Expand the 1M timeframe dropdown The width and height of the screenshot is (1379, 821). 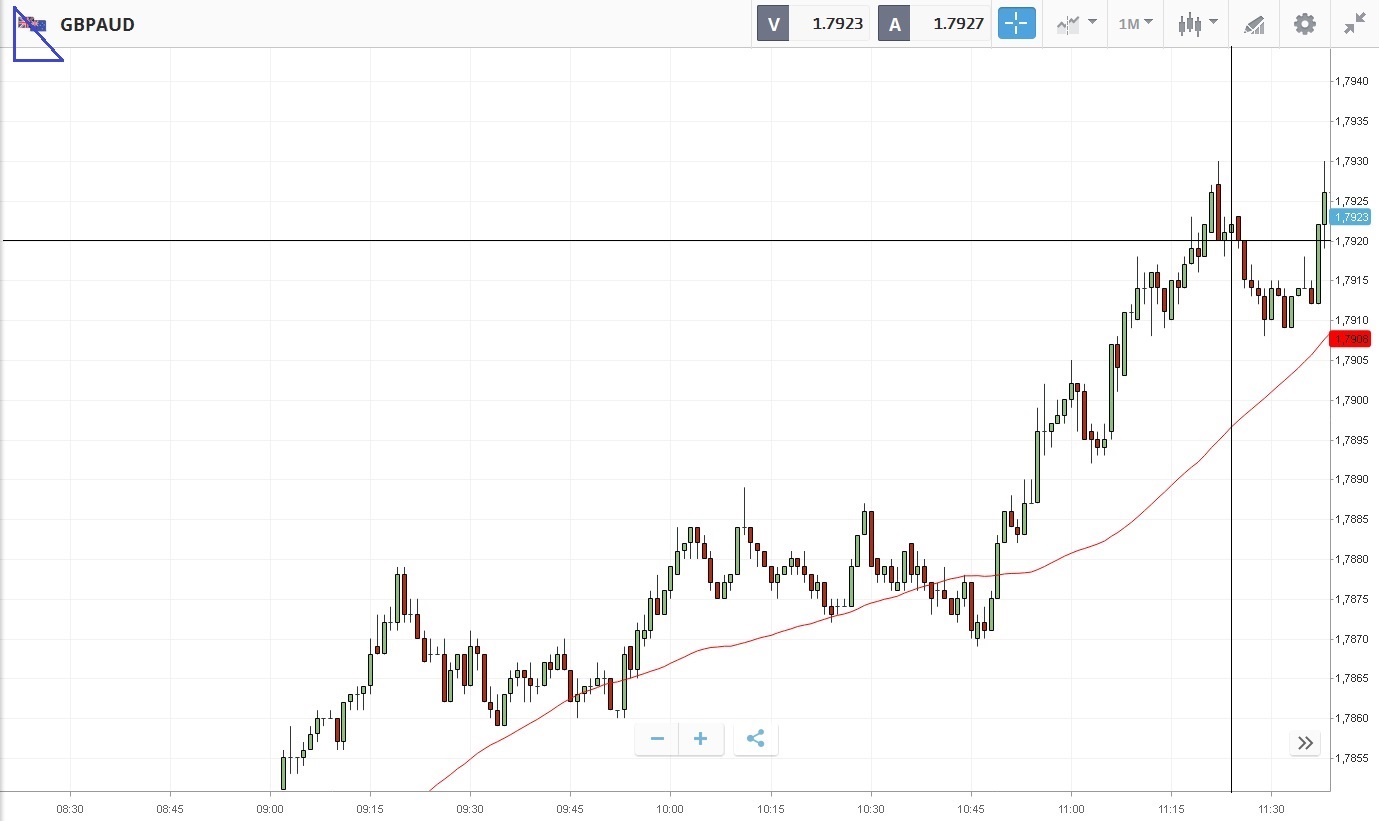point(1135,24)
